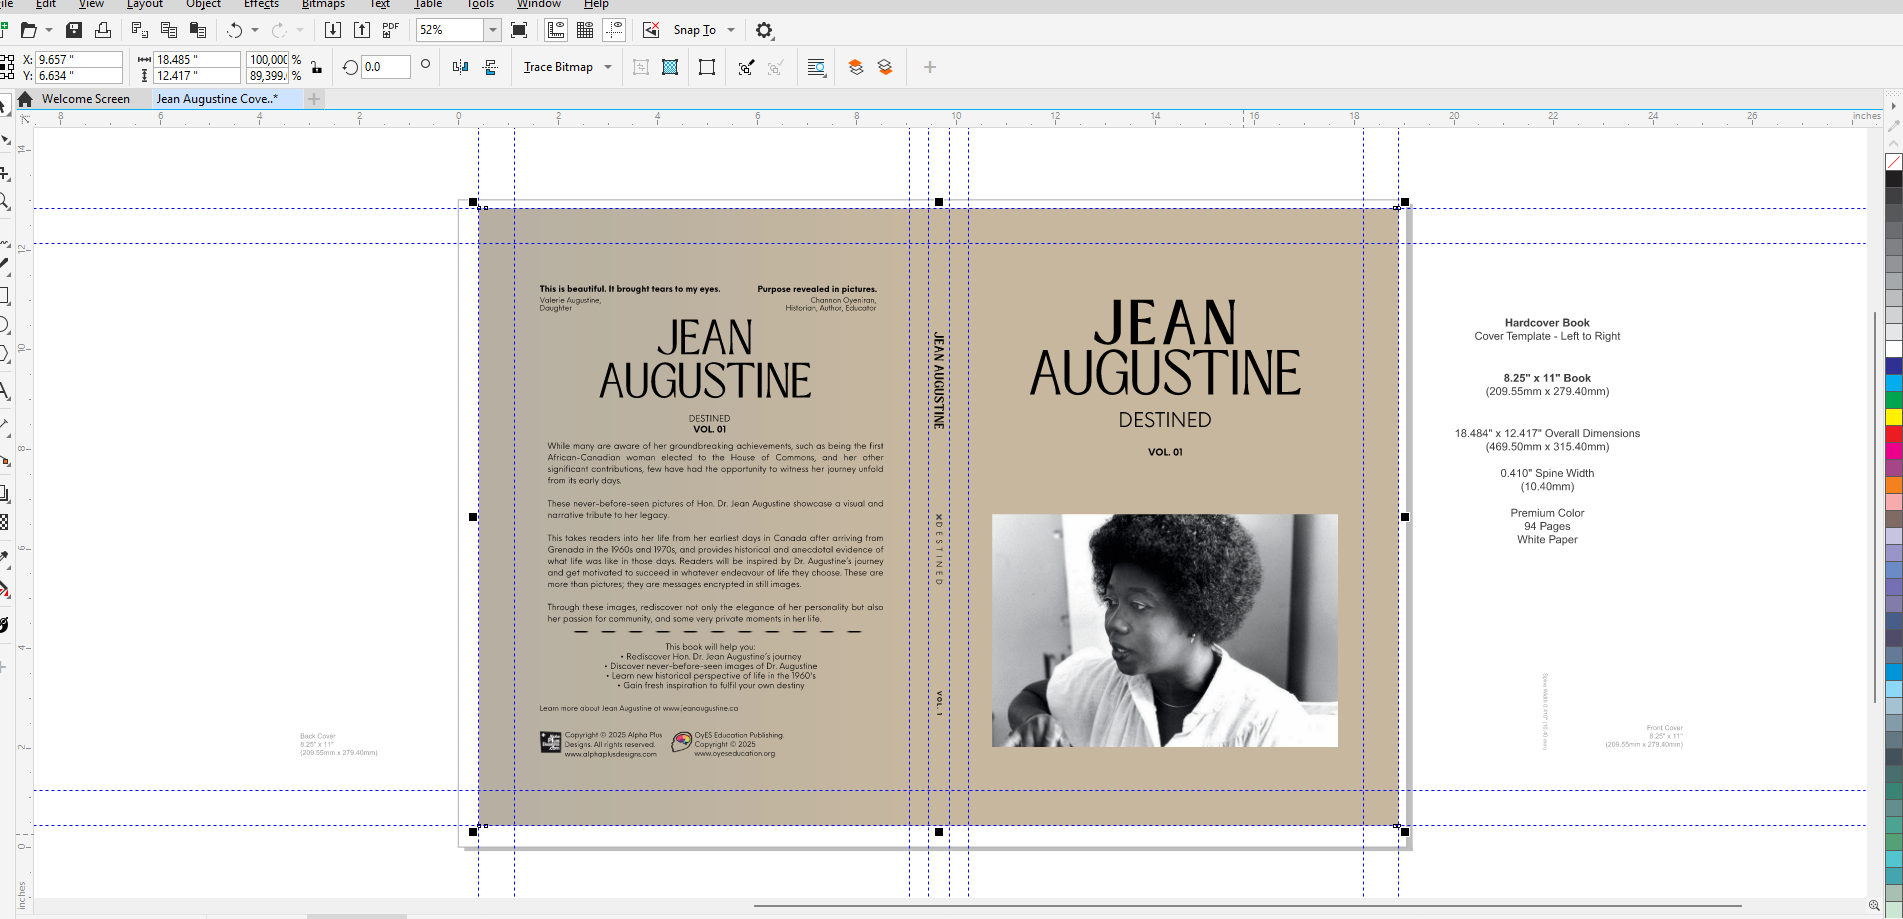Click the new document plus tab button
Screen dimensions: 1903x919
[314, 99]
